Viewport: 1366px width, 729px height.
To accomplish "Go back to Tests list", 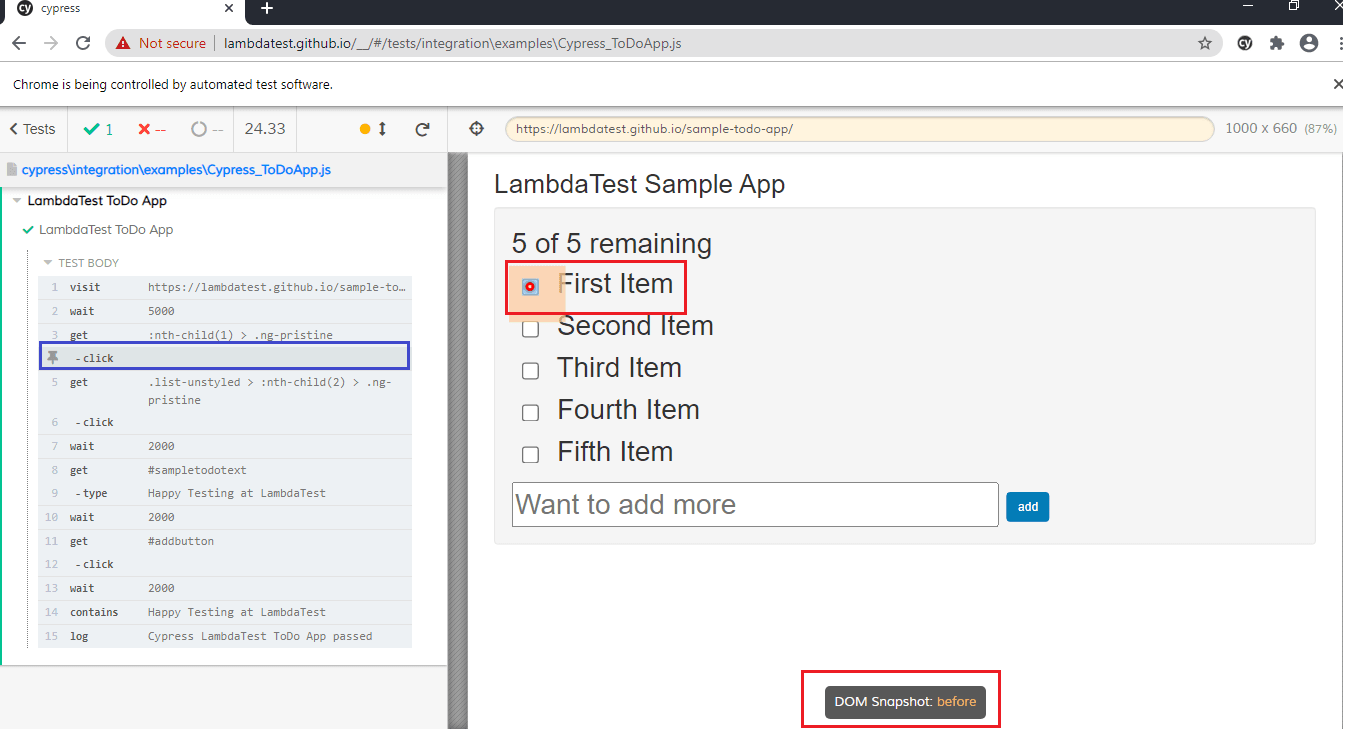I will pos(32,129).
